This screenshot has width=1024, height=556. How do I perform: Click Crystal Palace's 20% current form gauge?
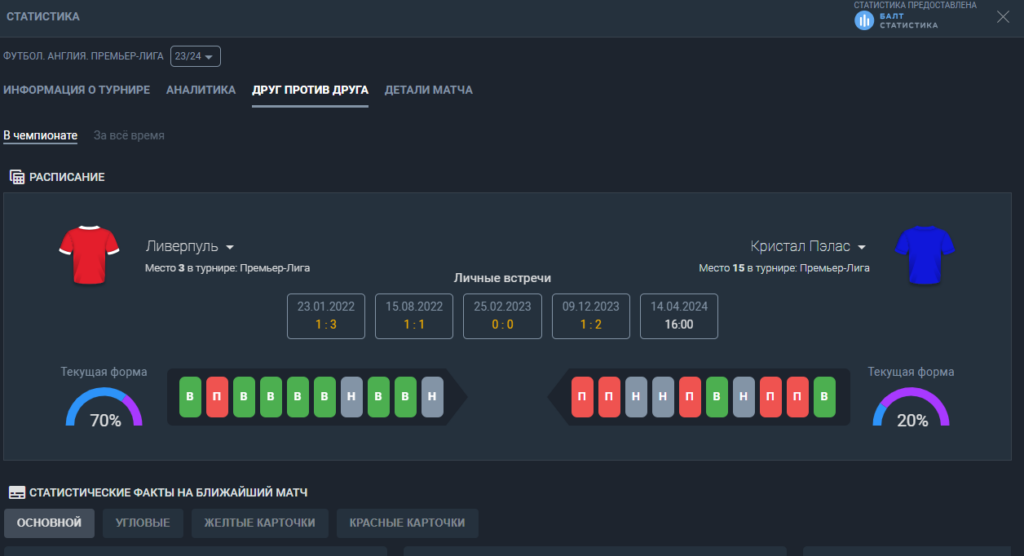point(911,408)
